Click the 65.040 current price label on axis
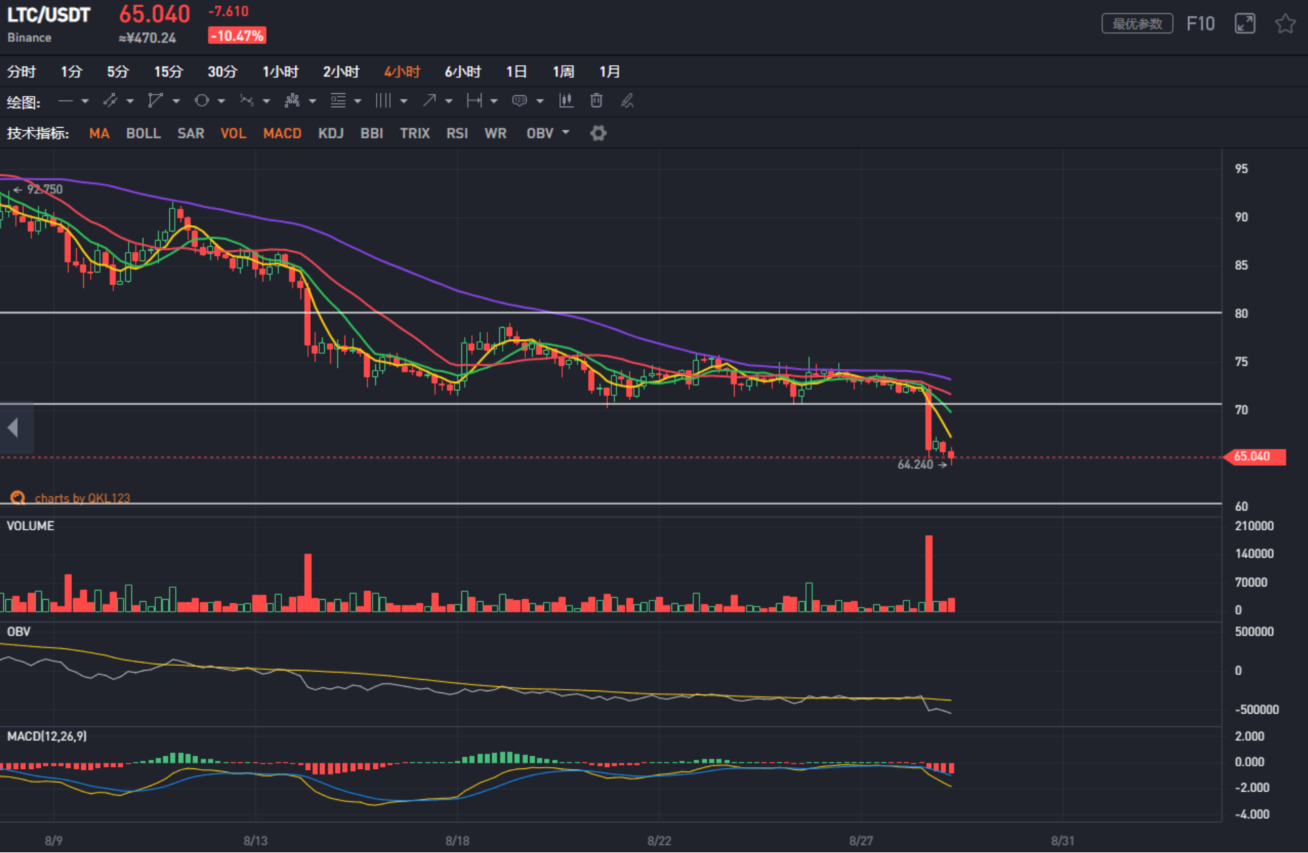The width and height of the screenshot is (1308, 853). [1252, 457]
